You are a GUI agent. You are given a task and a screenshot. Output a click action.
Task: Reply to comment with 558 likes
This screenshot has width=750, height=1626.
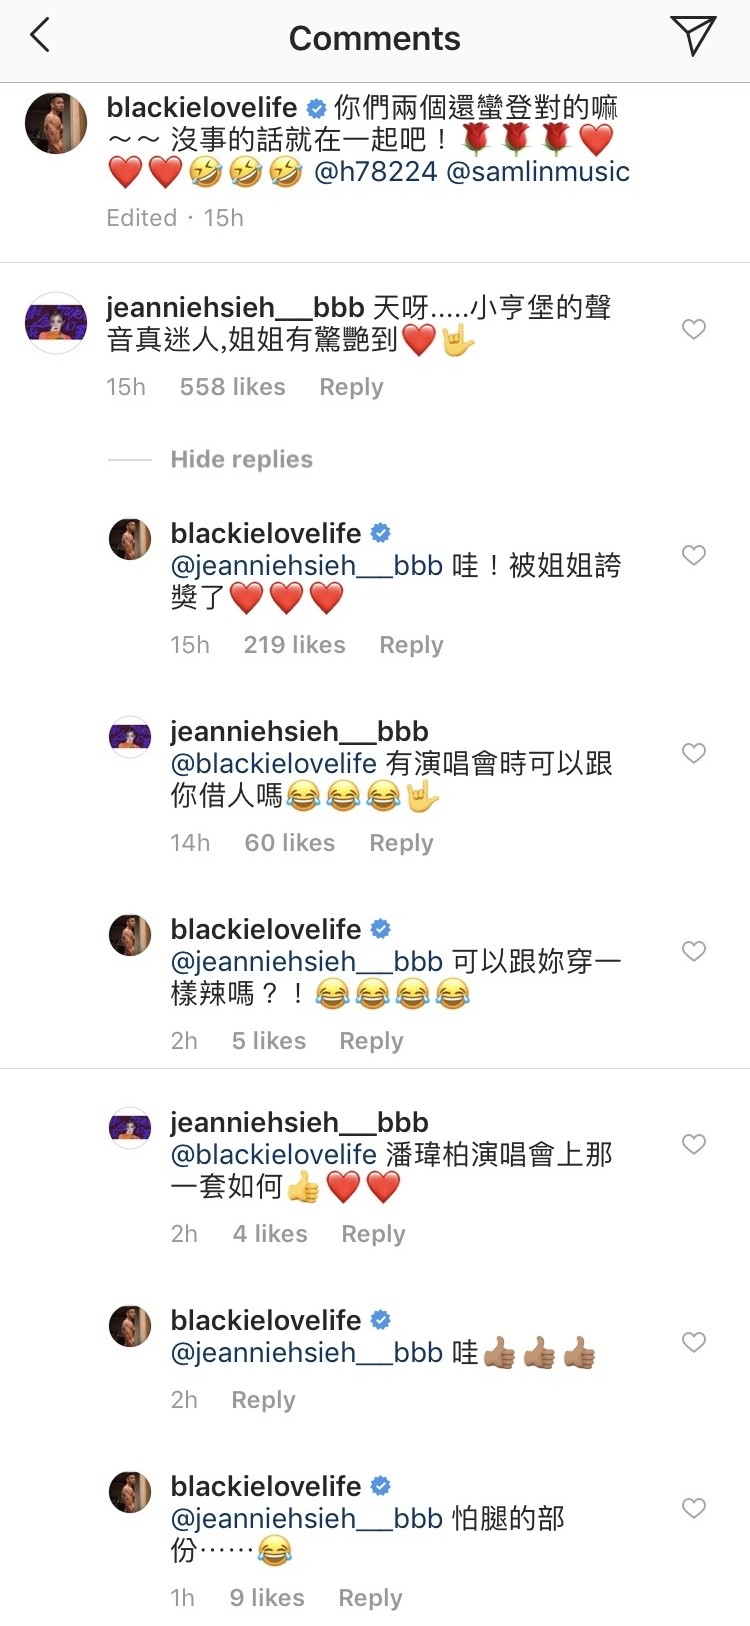[351, 387]
